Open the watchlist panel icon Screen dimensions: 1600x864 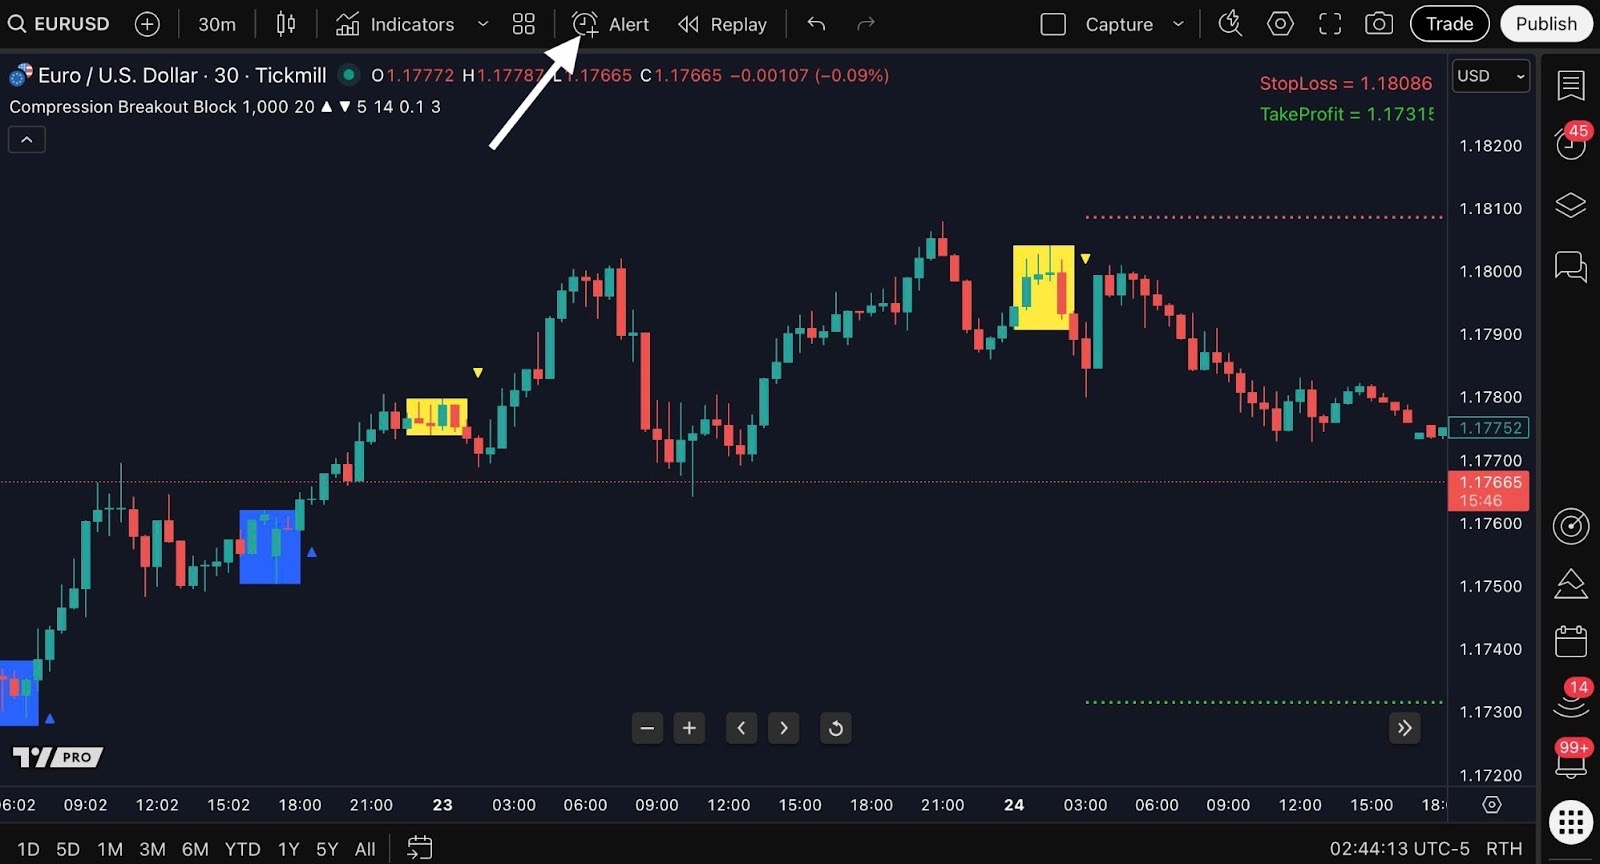1571,86
